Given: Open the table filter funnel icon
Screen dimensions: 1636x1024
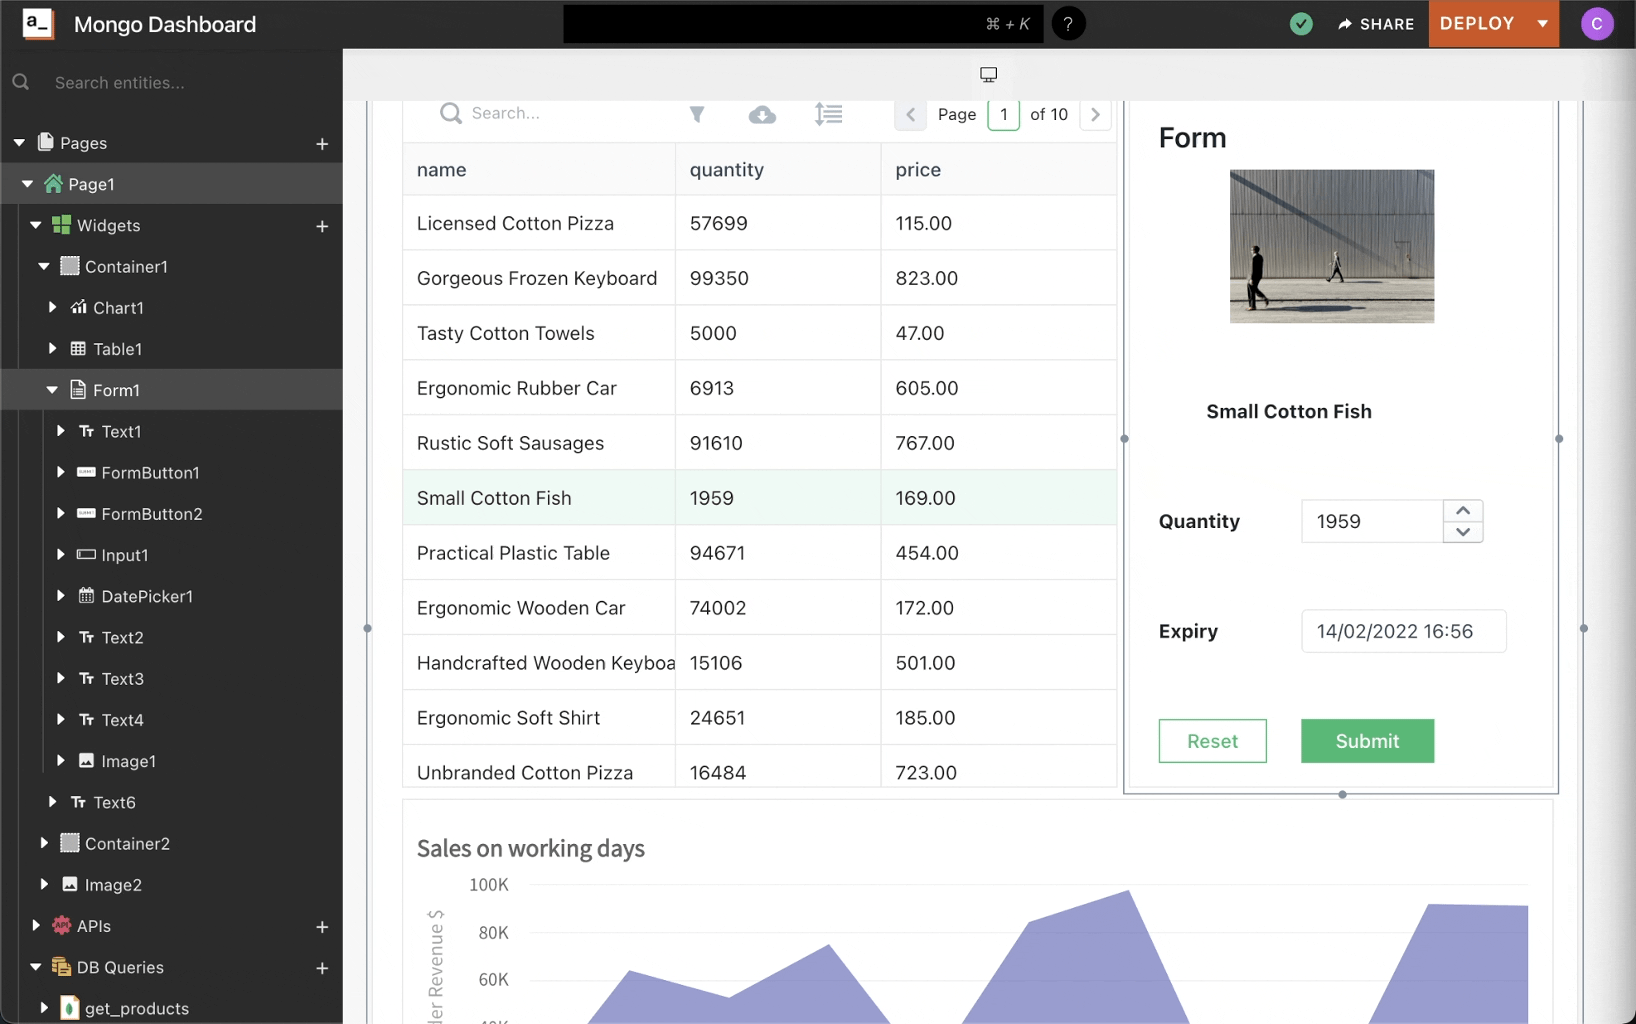Looking at the screenshot, I should tap(697, 114).
